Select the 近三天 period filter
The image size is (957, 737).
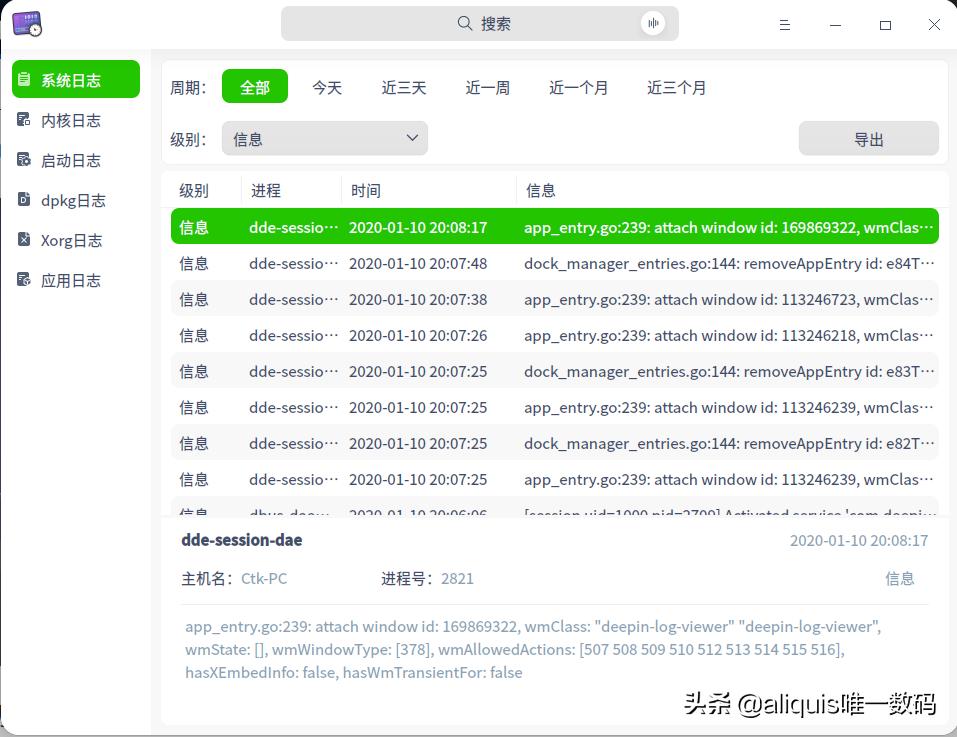(403, 87)
